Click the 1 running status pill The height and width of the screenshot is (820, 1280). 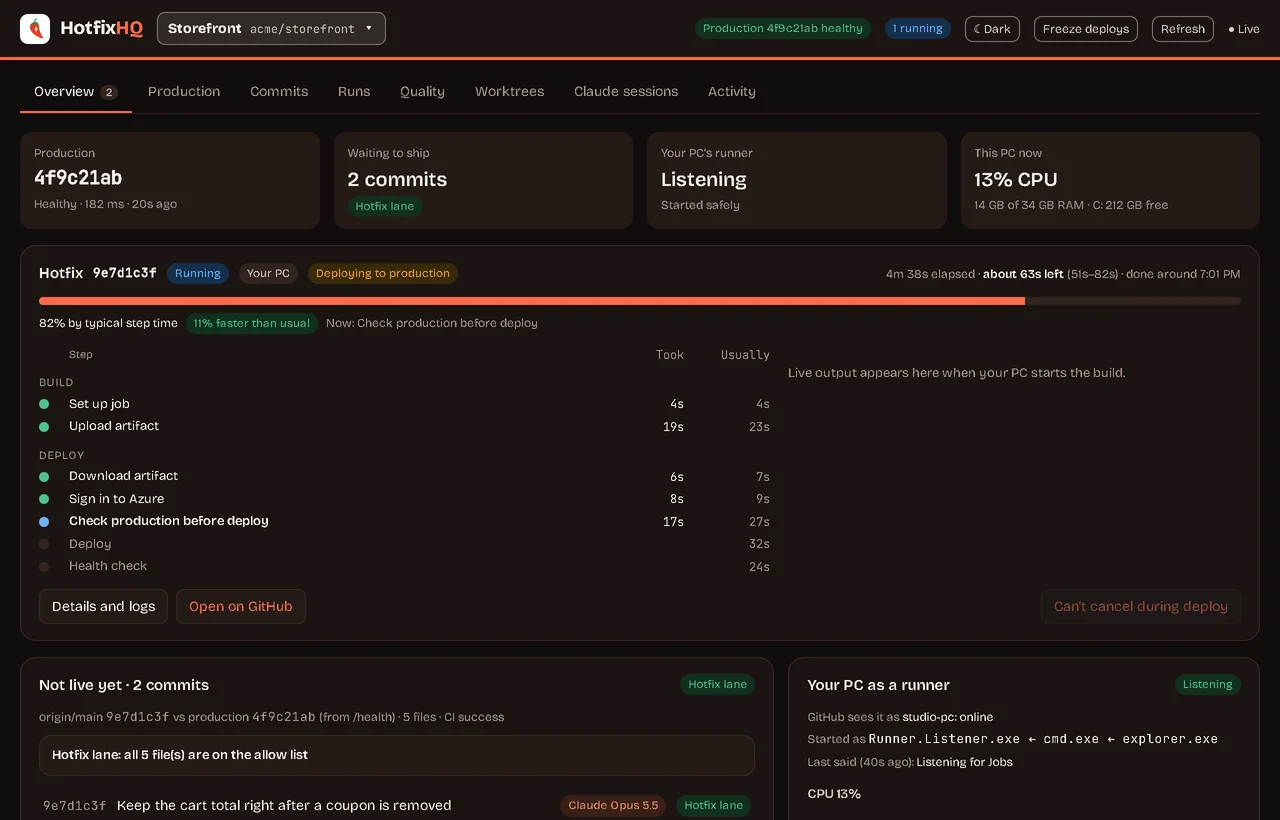point(918,28)
